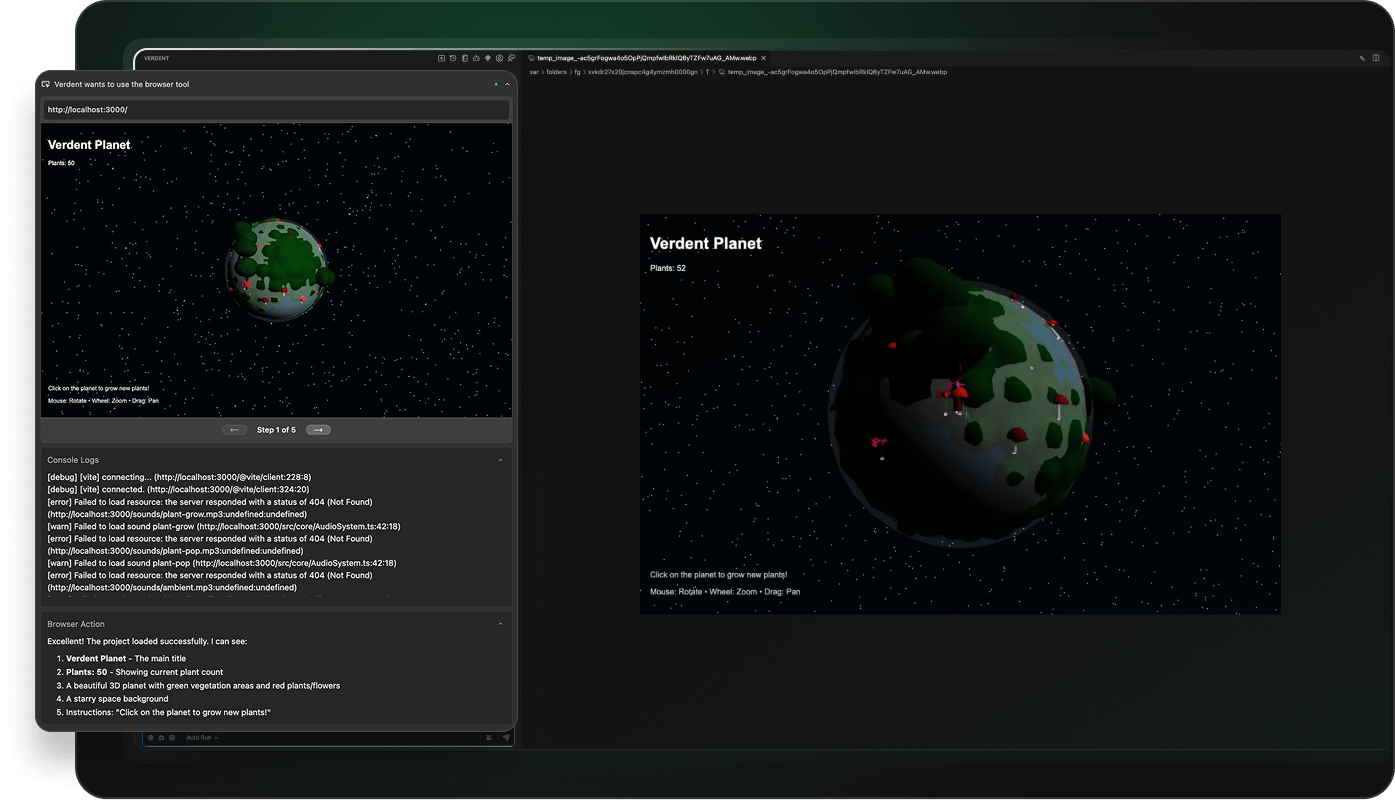This screenshot has height=800, width=1395.
Task: Click the warn 'Failed to load sound plant-grow' line
Action: click(224, 526)
